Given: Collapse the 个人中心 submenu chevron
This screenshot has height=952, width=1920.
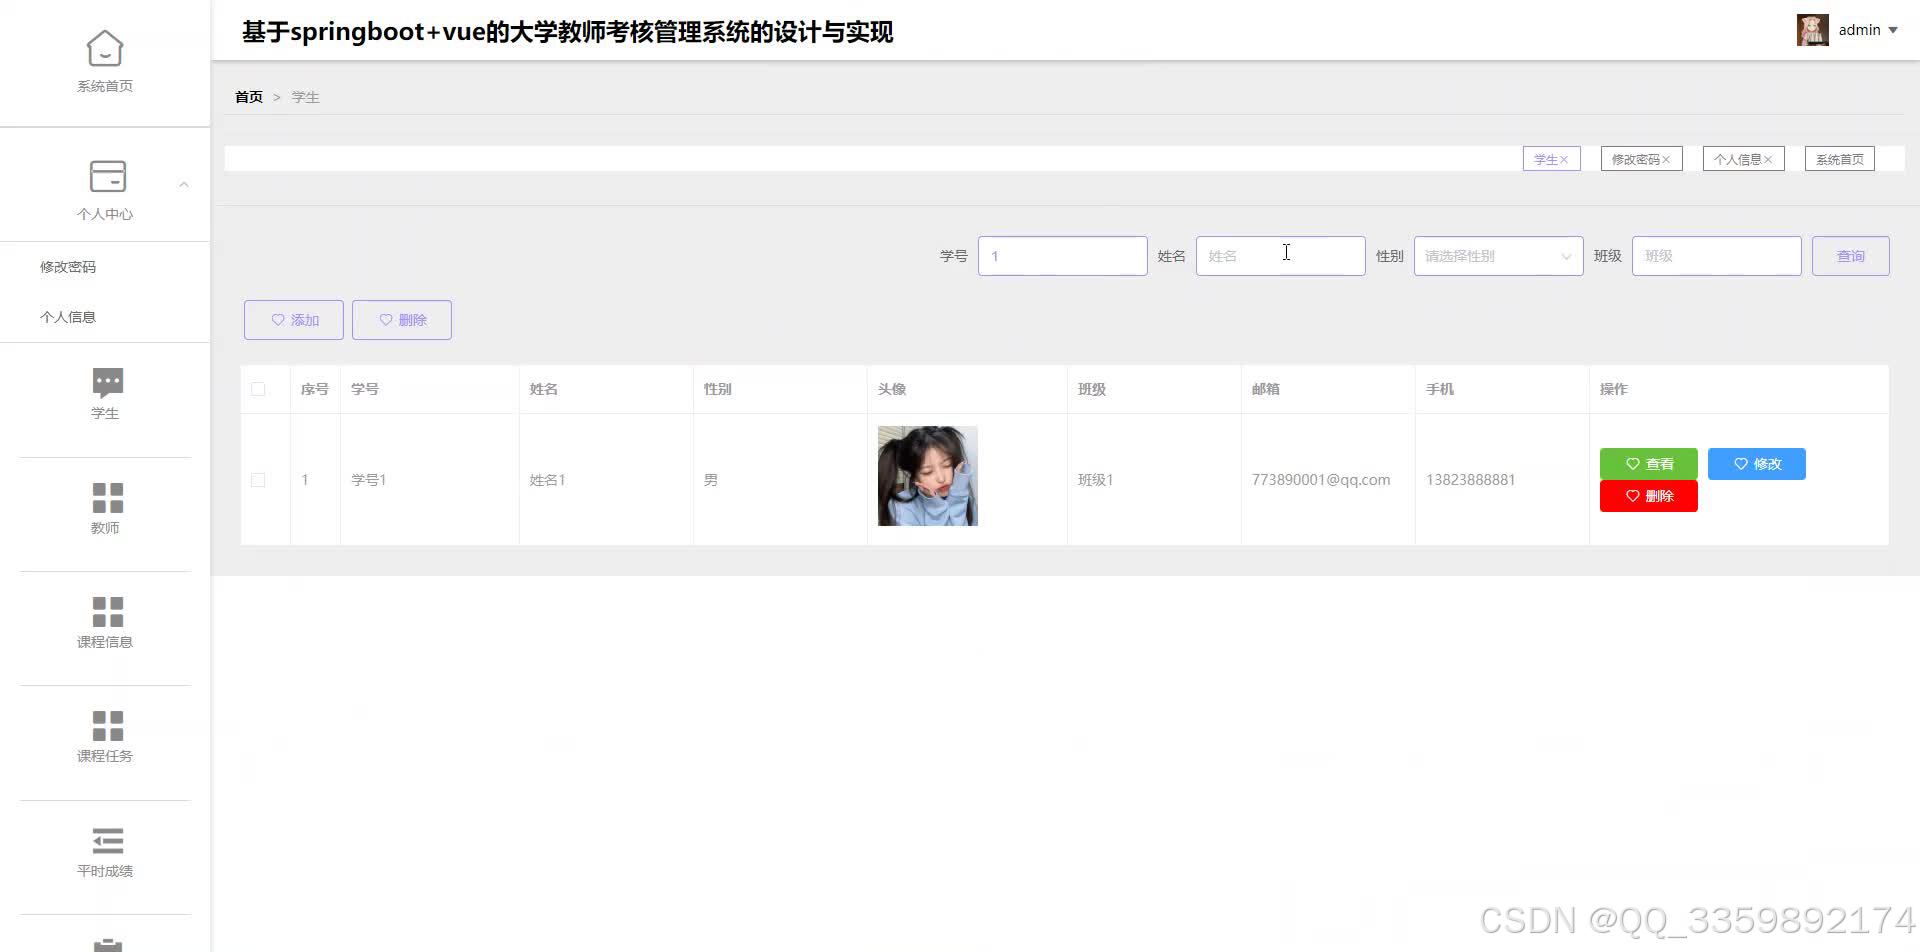Looking at the screenshot, I should point(184,185).
